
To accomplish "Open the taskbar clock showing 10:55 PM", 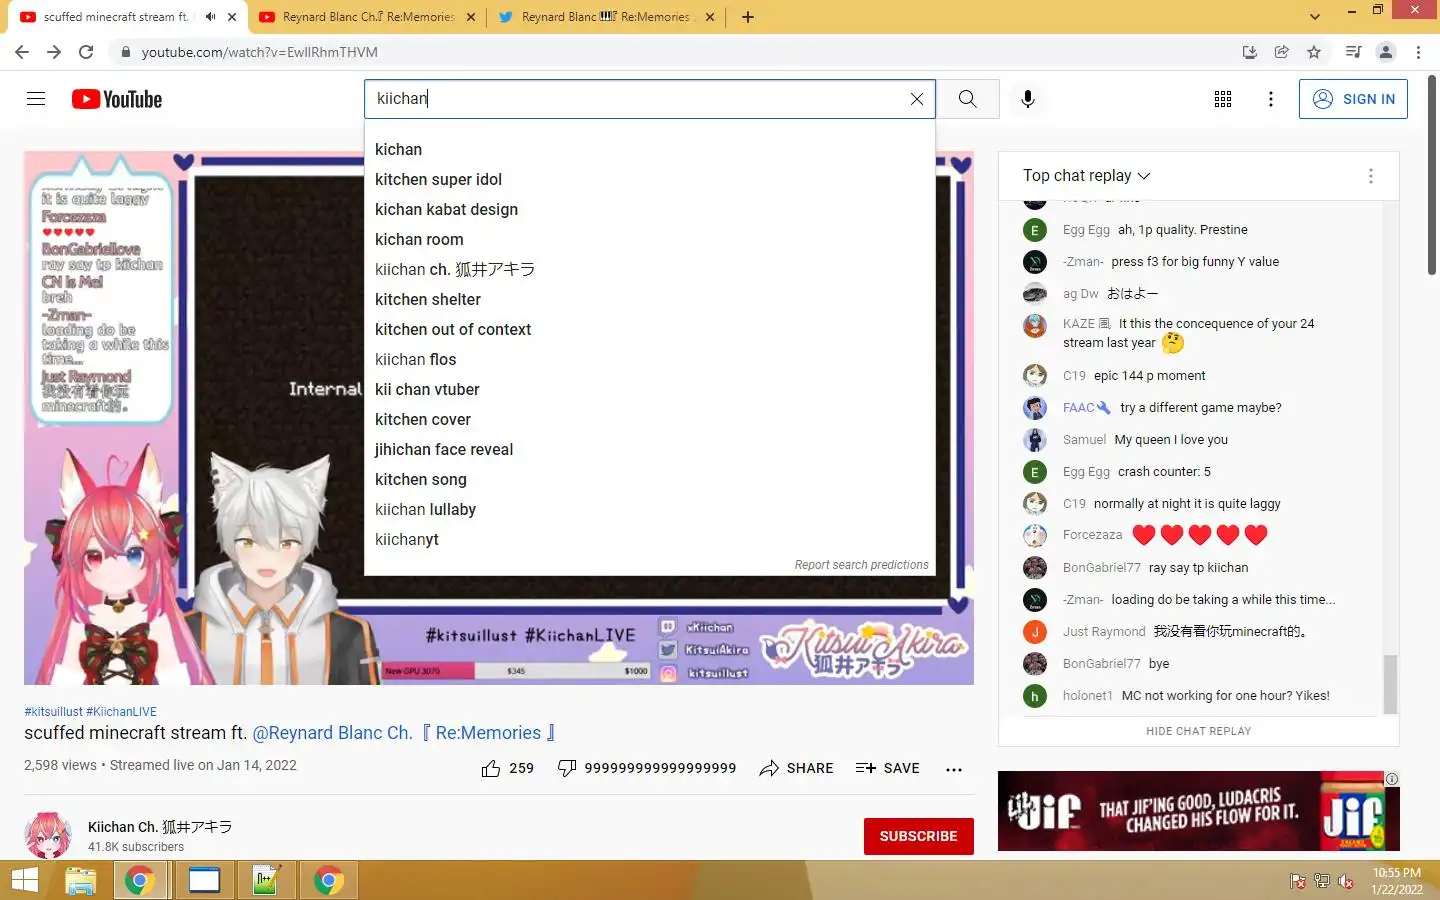I will (x=1397, y=881).
